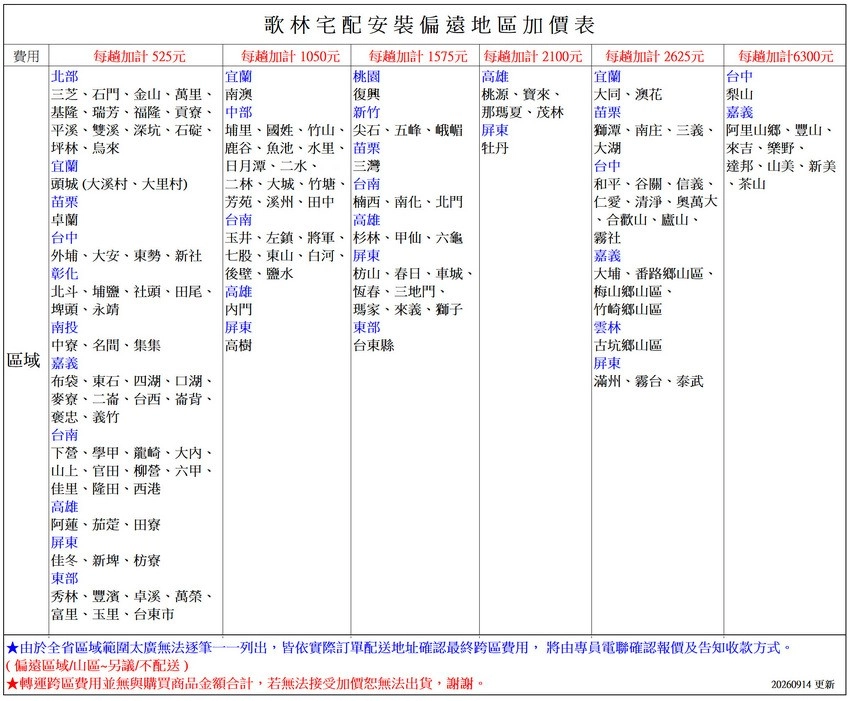Click the text 三芝、石門、金山、萬里
This screenshot has height=701, width=850.
tap(126, 94)
